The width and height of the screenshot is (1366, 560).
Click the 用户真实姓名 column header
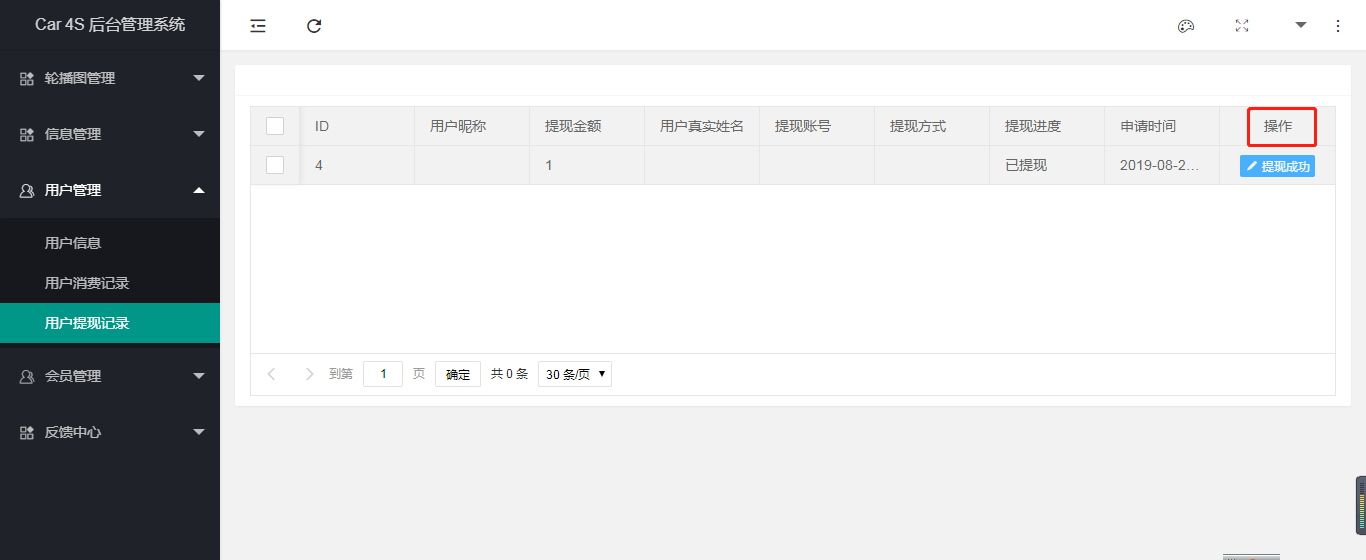pyautogui.click(x=702, y=126)
